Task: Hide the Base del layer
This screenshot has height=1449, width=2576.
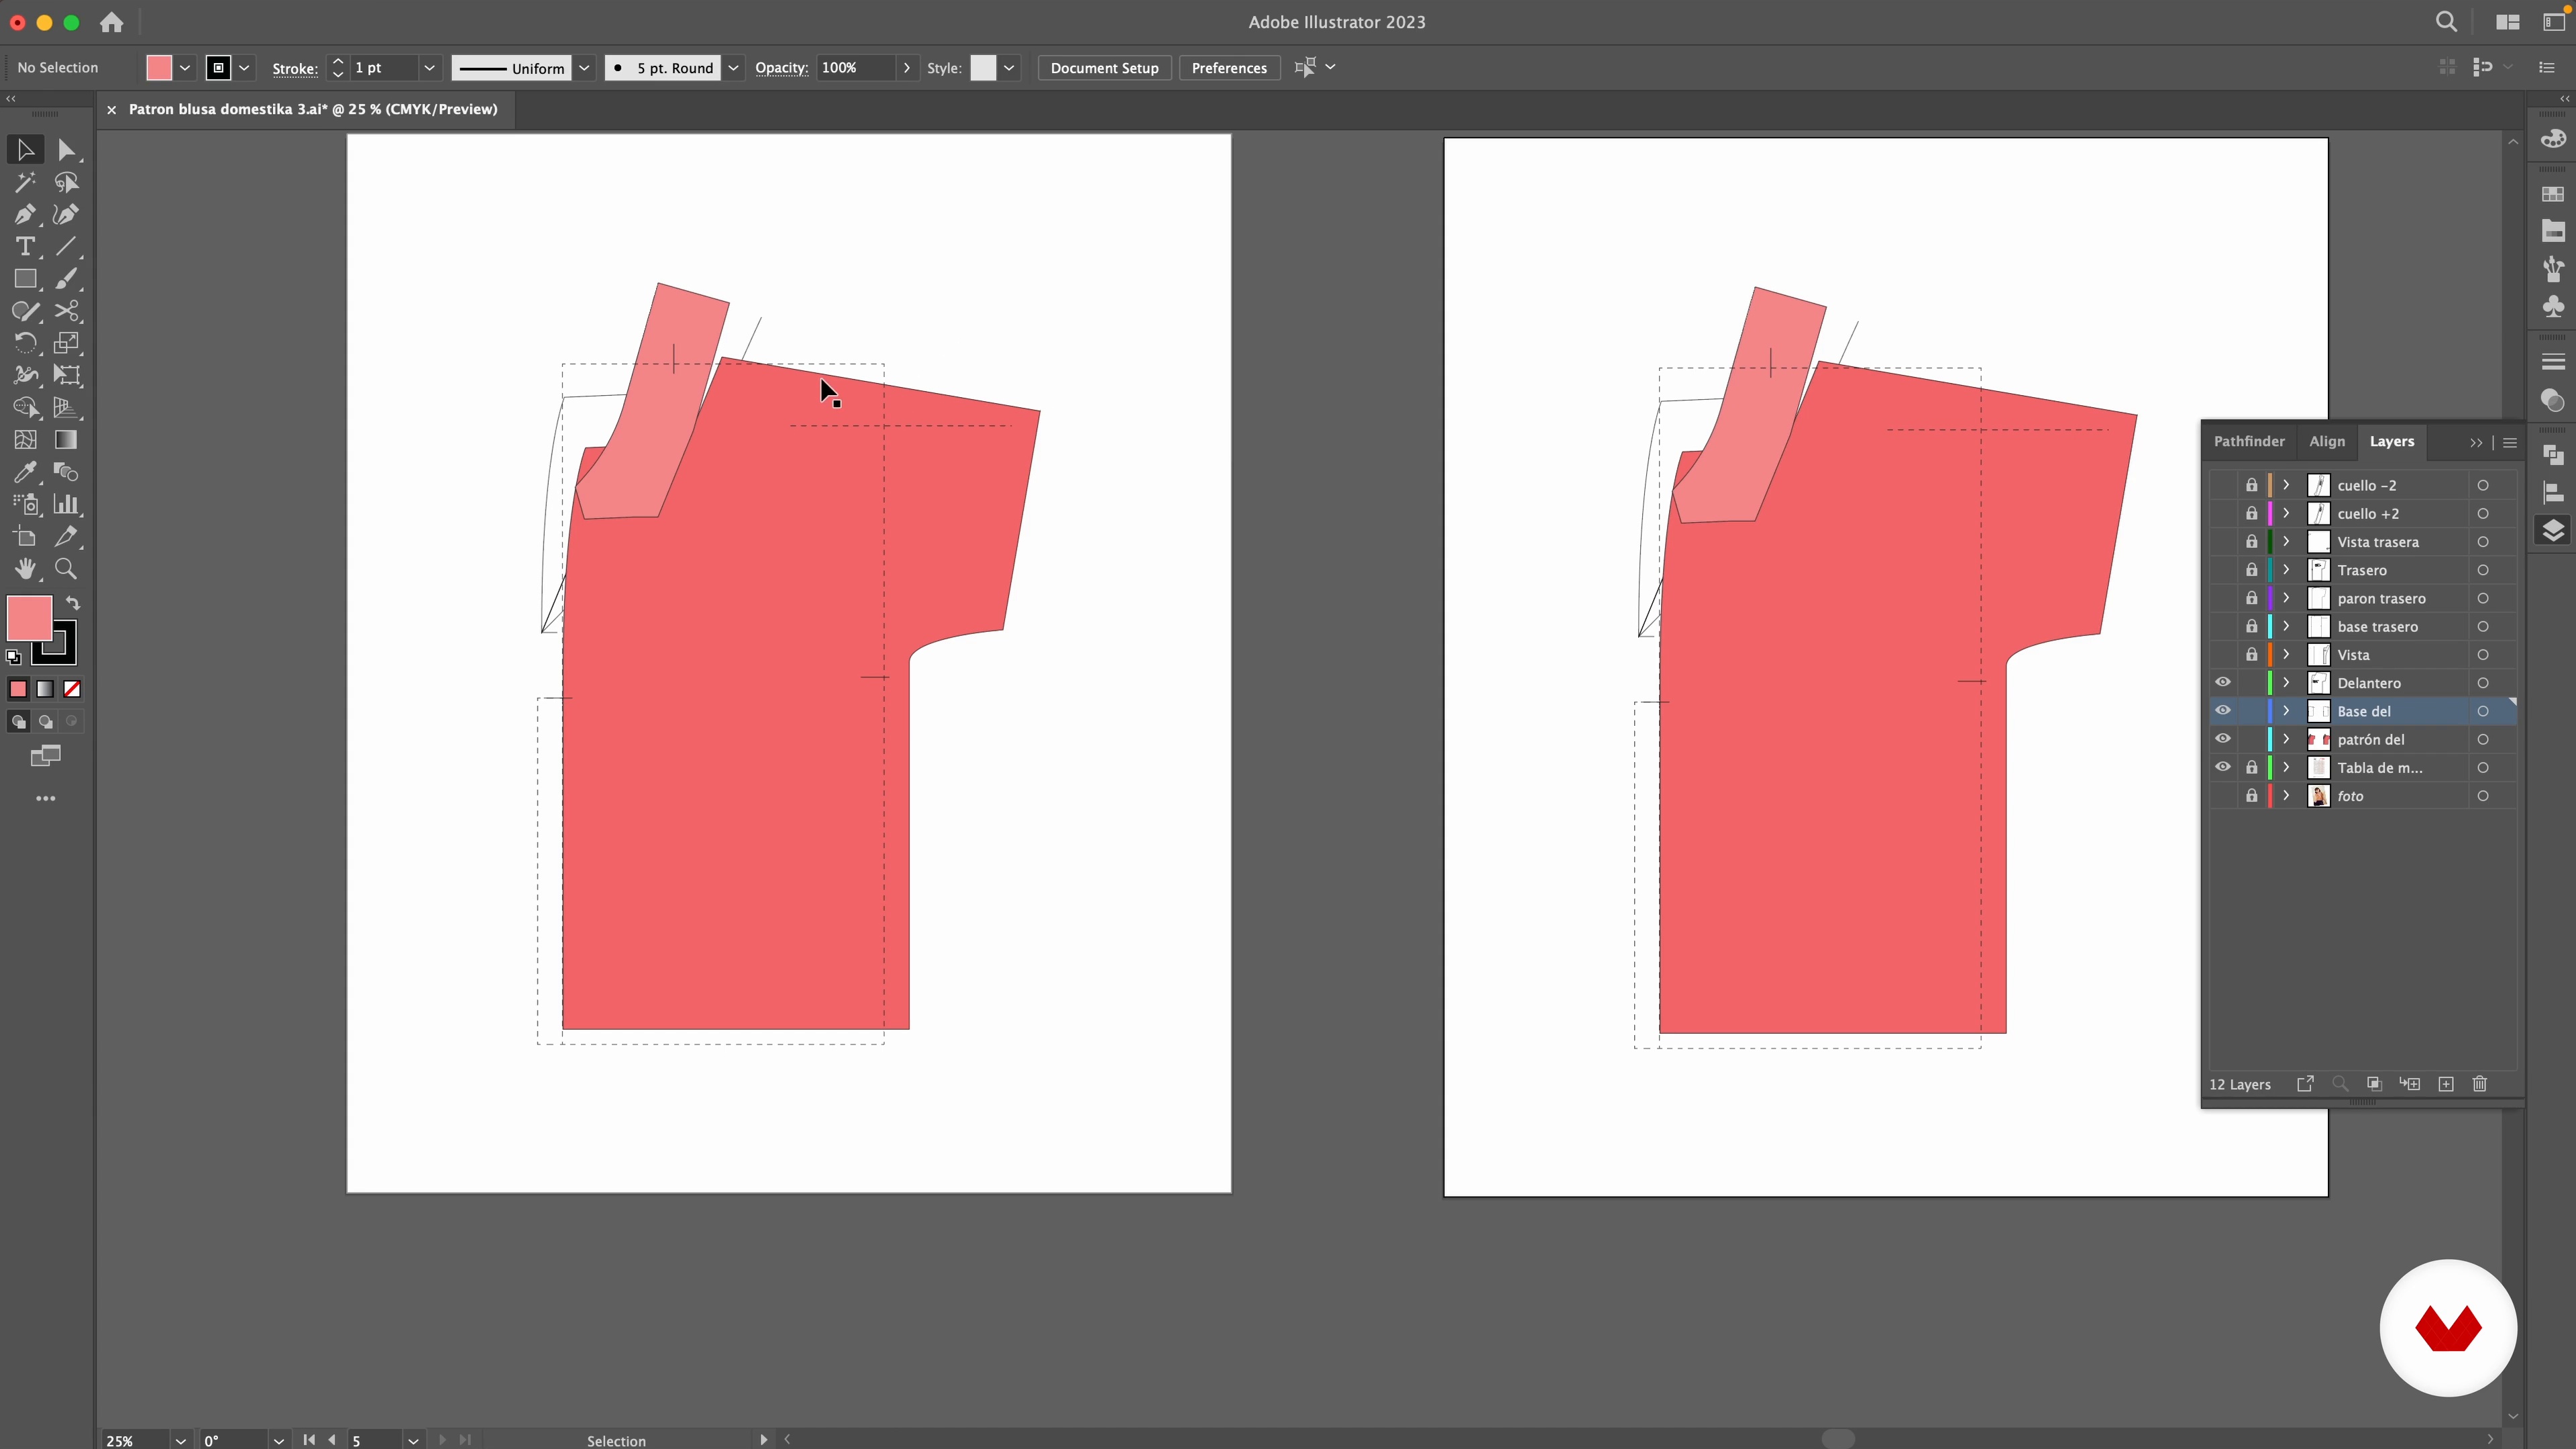Action: [2222, 711]
